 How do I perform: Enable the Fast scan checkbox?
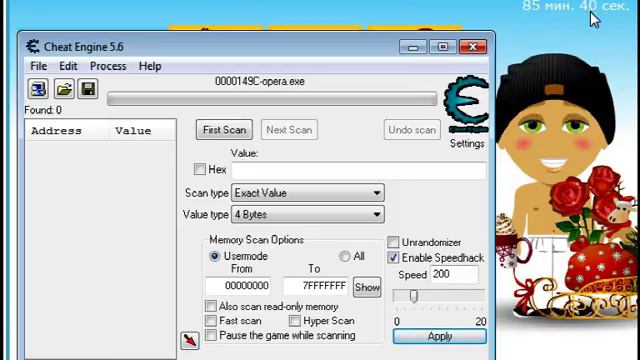click(211, 320)
